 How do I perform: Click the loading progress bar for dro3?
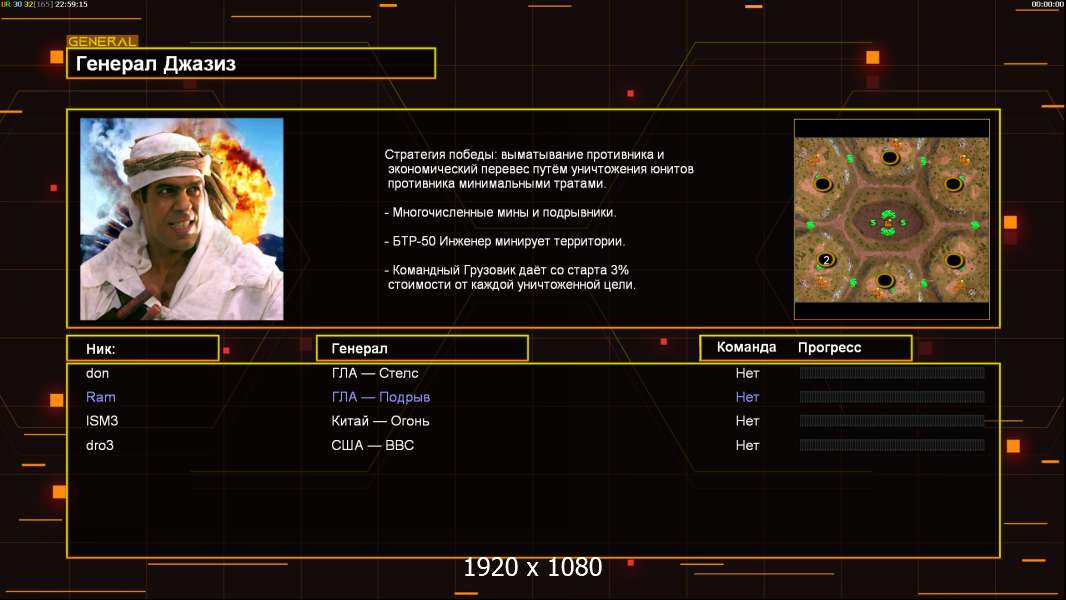pos(892,445)
